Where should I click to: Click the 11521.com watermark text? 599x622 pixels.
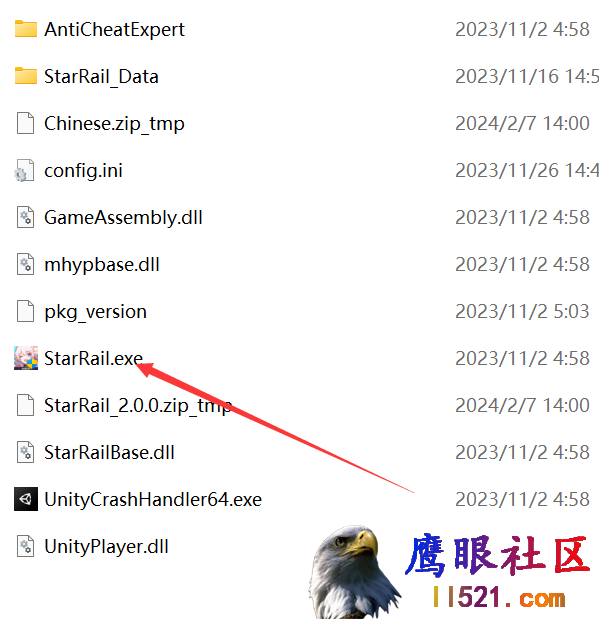499,597
